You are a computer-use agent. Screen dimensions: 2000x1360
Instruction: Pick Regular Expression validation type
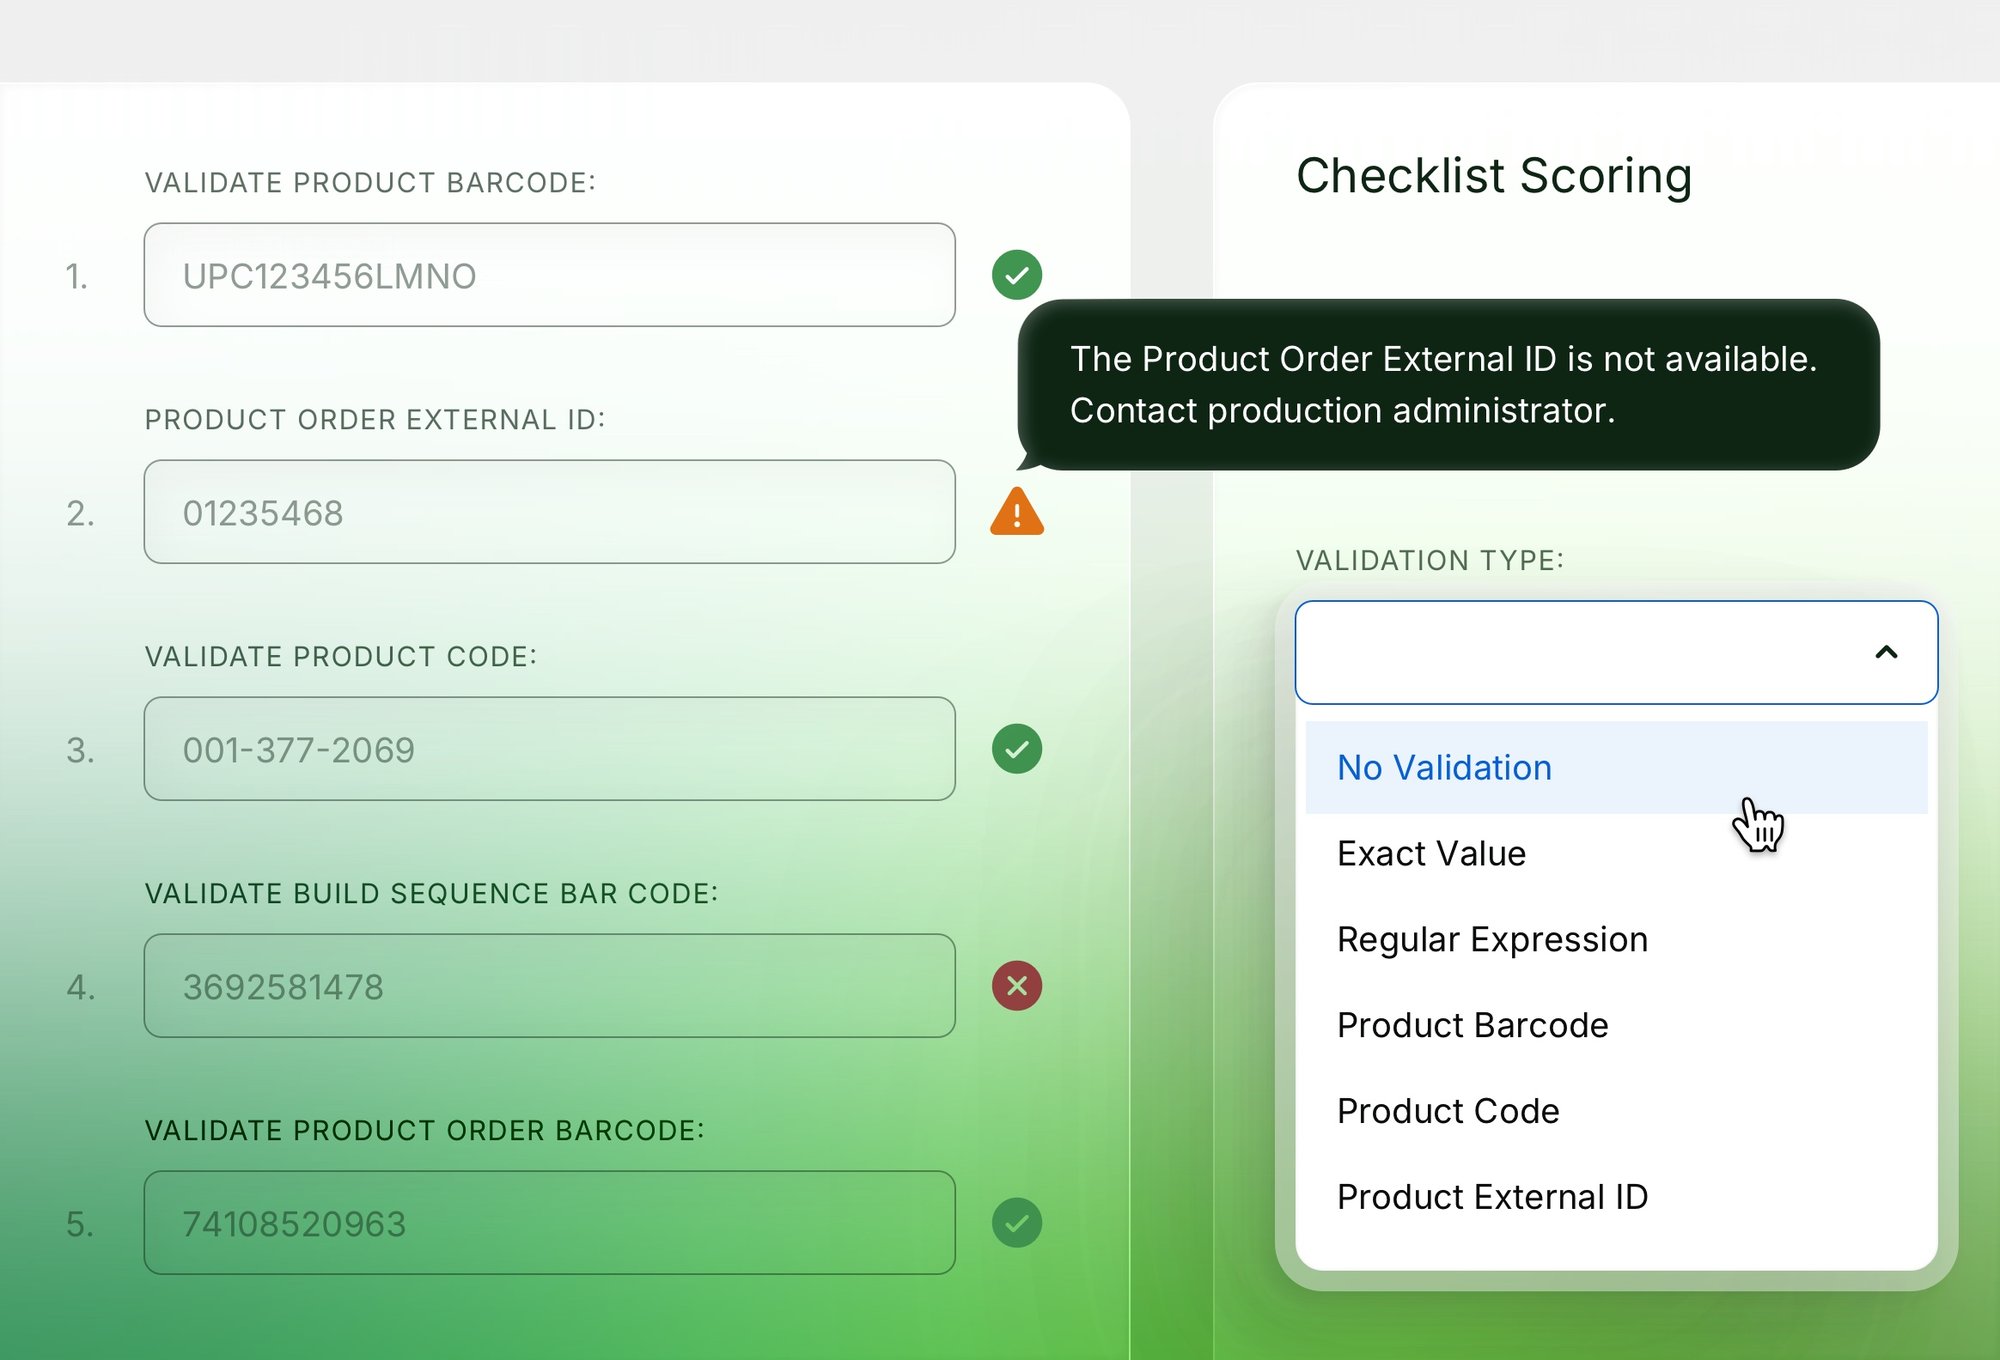pyautogui.click(x=1616, y=939)
